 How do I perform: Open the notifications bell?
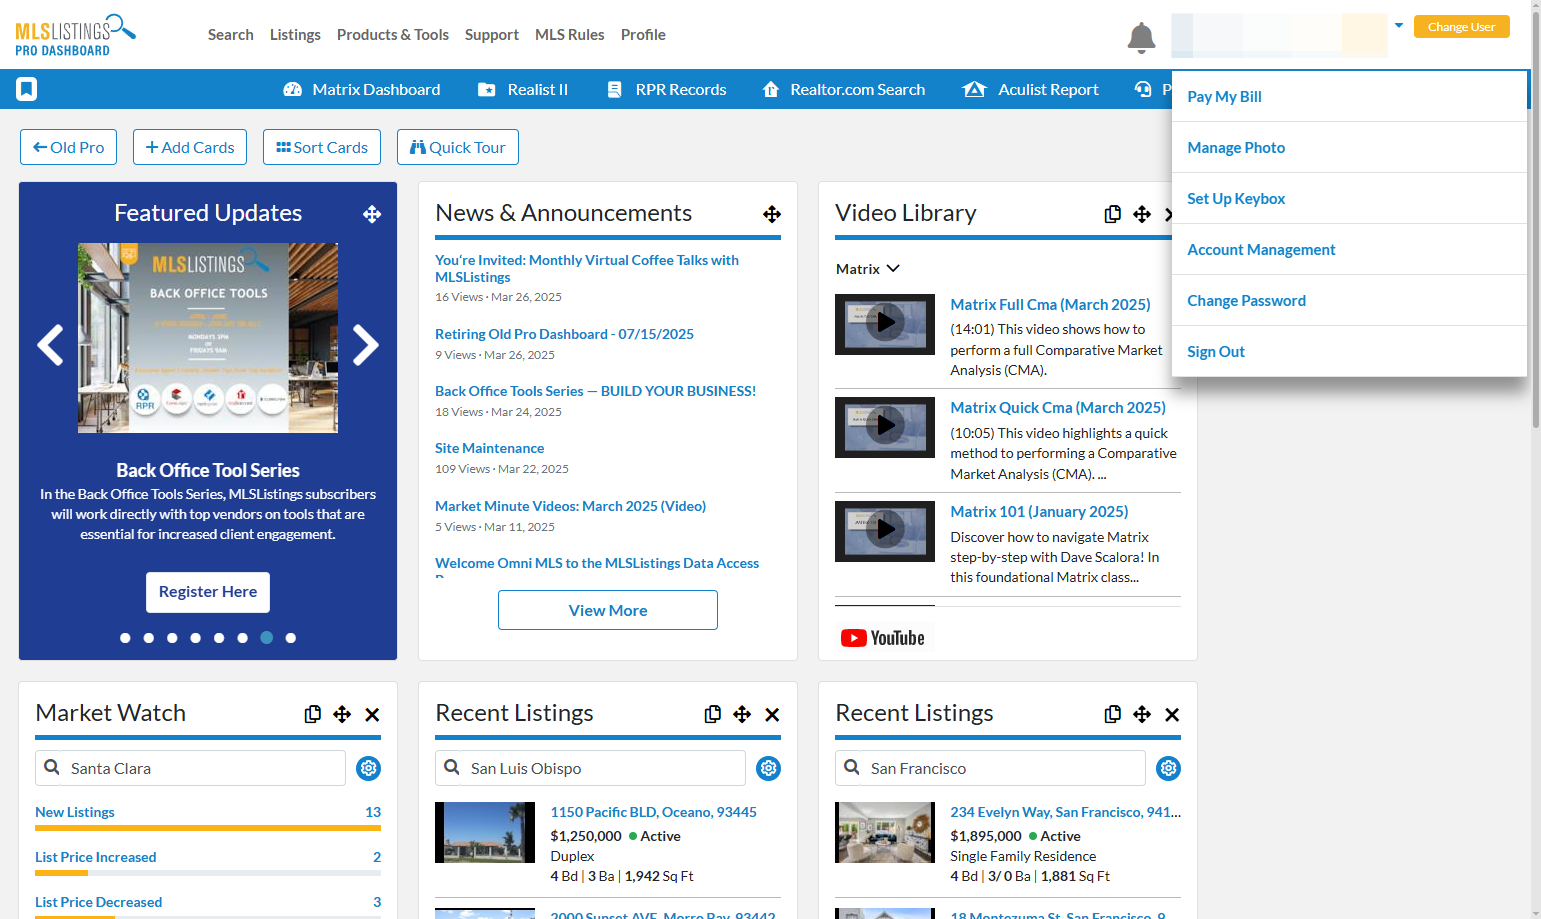pyautogui.click(x=1141, y=38)
